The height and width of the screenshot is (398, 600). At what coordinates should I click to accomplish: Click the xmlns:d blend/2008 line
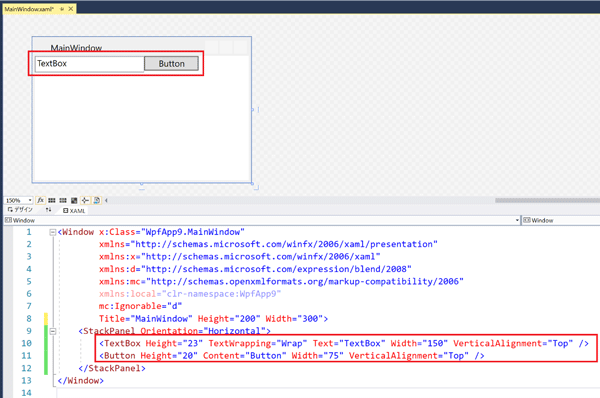tap(255, 269)
